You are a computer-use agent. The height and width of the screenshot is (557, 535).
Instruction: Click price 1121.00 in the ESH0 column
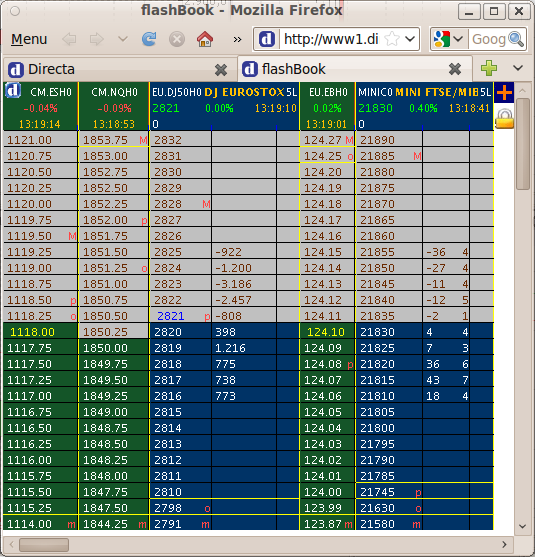tap(29, 140)
